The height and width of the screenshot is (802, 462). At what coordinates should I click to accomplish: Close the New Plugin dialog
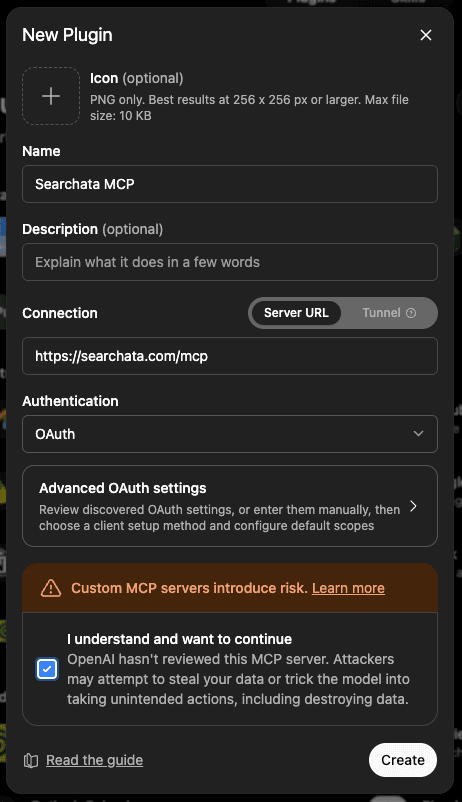click(x=426, y=35)
